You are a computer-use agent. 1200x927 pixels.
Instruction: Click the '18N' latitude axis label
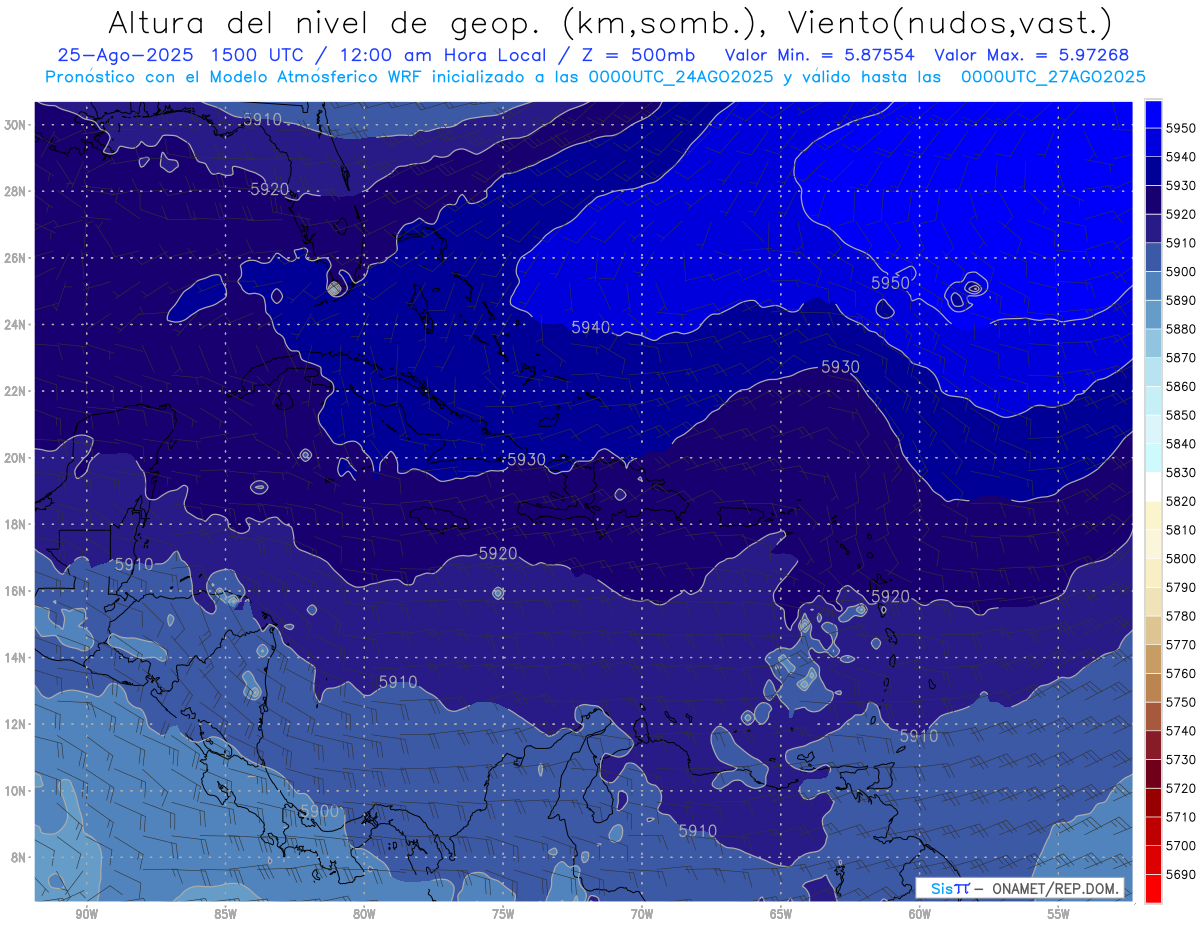click(x=16, y=525)
